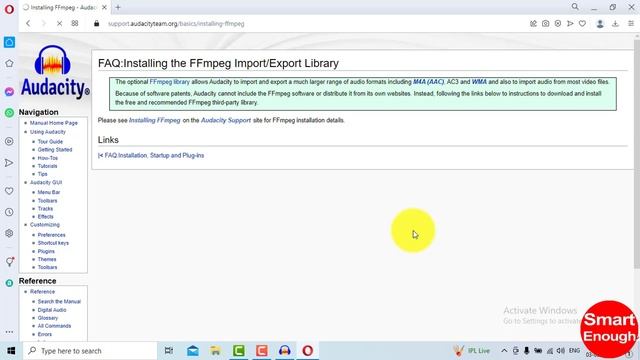Open the Tips navigation link
Viewport: 640px width, 360px height.
(42, 174)
